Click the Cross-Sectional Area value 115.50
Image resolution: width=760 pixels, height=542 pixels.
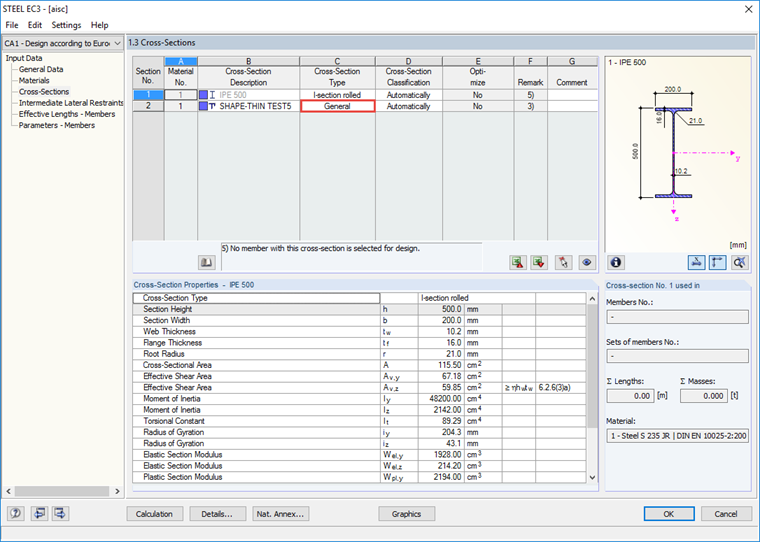(x=441, y=365)
